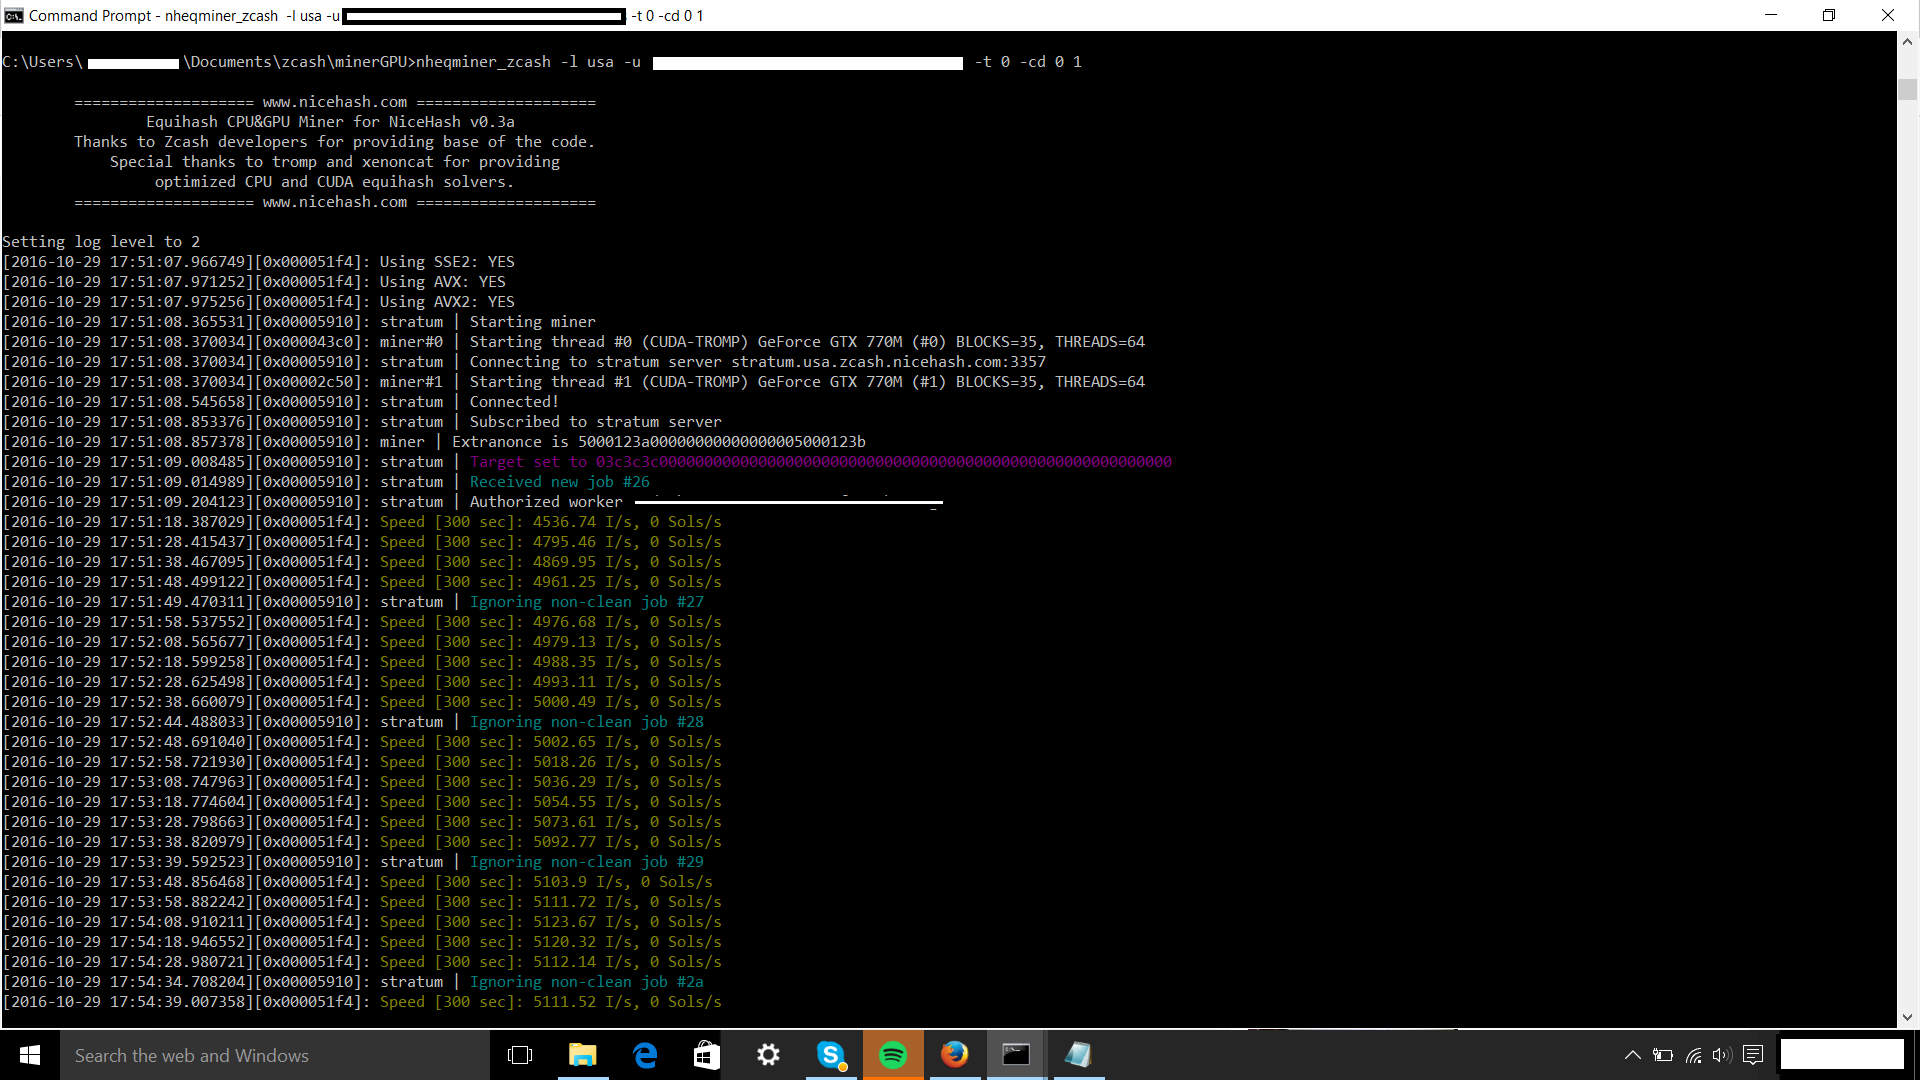Open Spotify from the taskbar
Image resolution: width=1920 pixels, height=1080 pixels.
[x=893, y=1055]
